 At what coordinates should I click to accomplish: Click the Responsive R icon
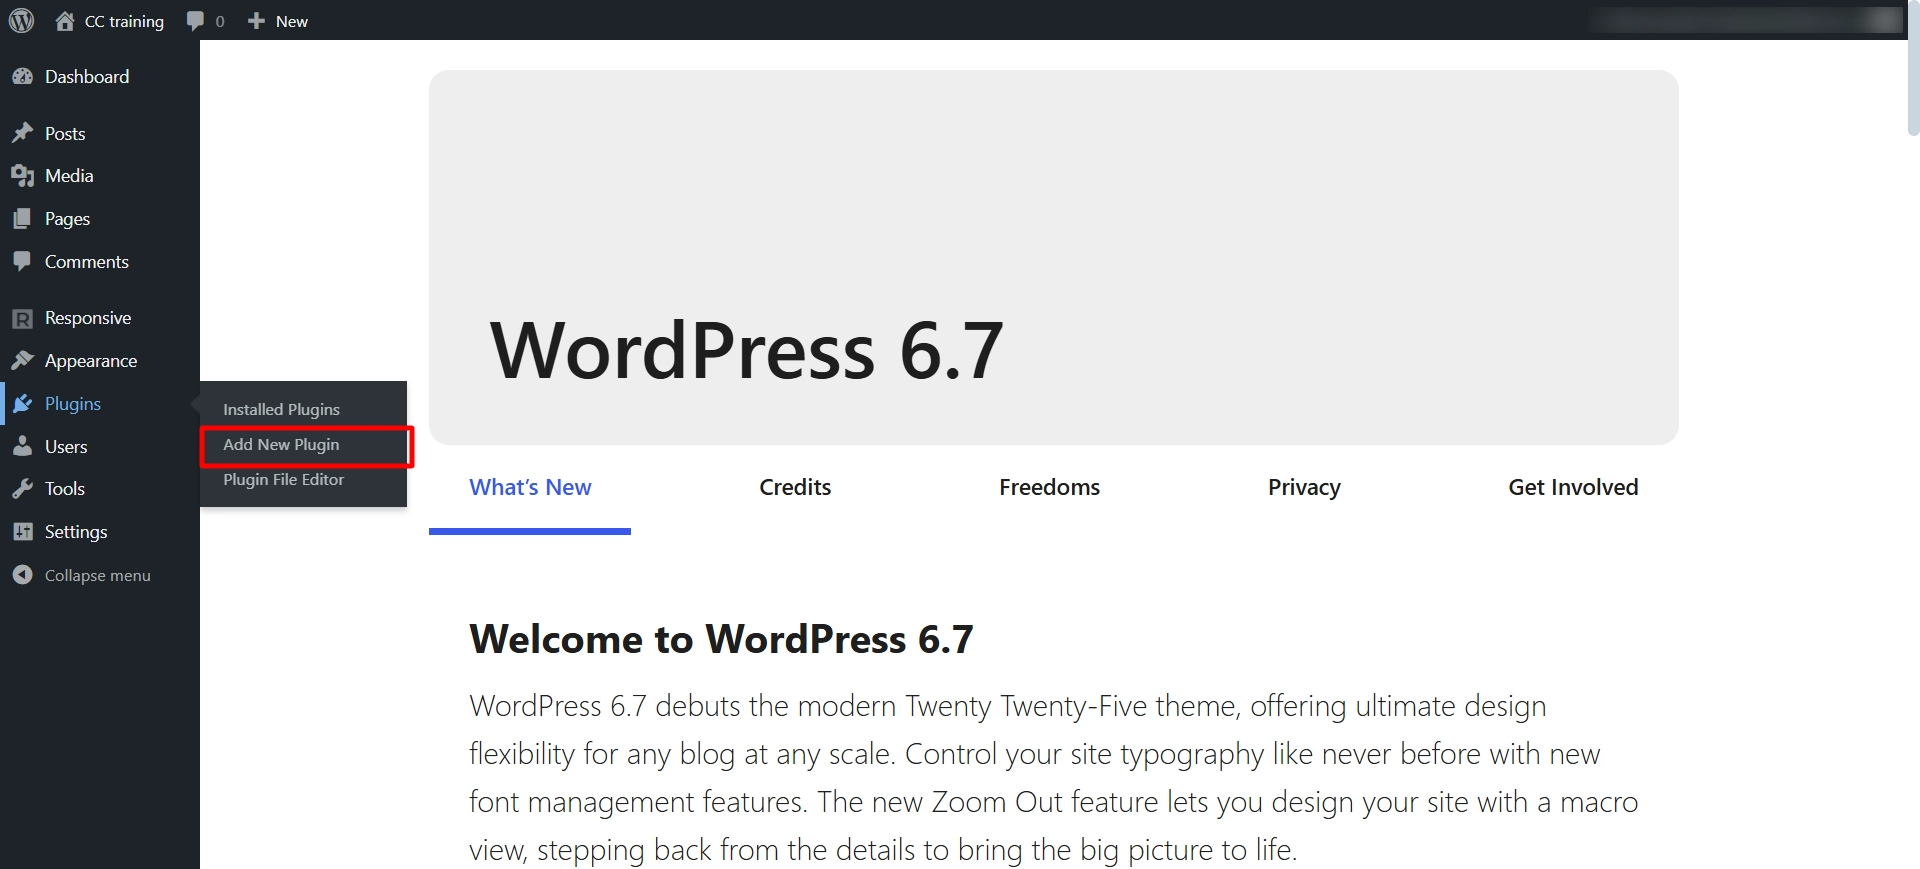click(x=22, y=318)
